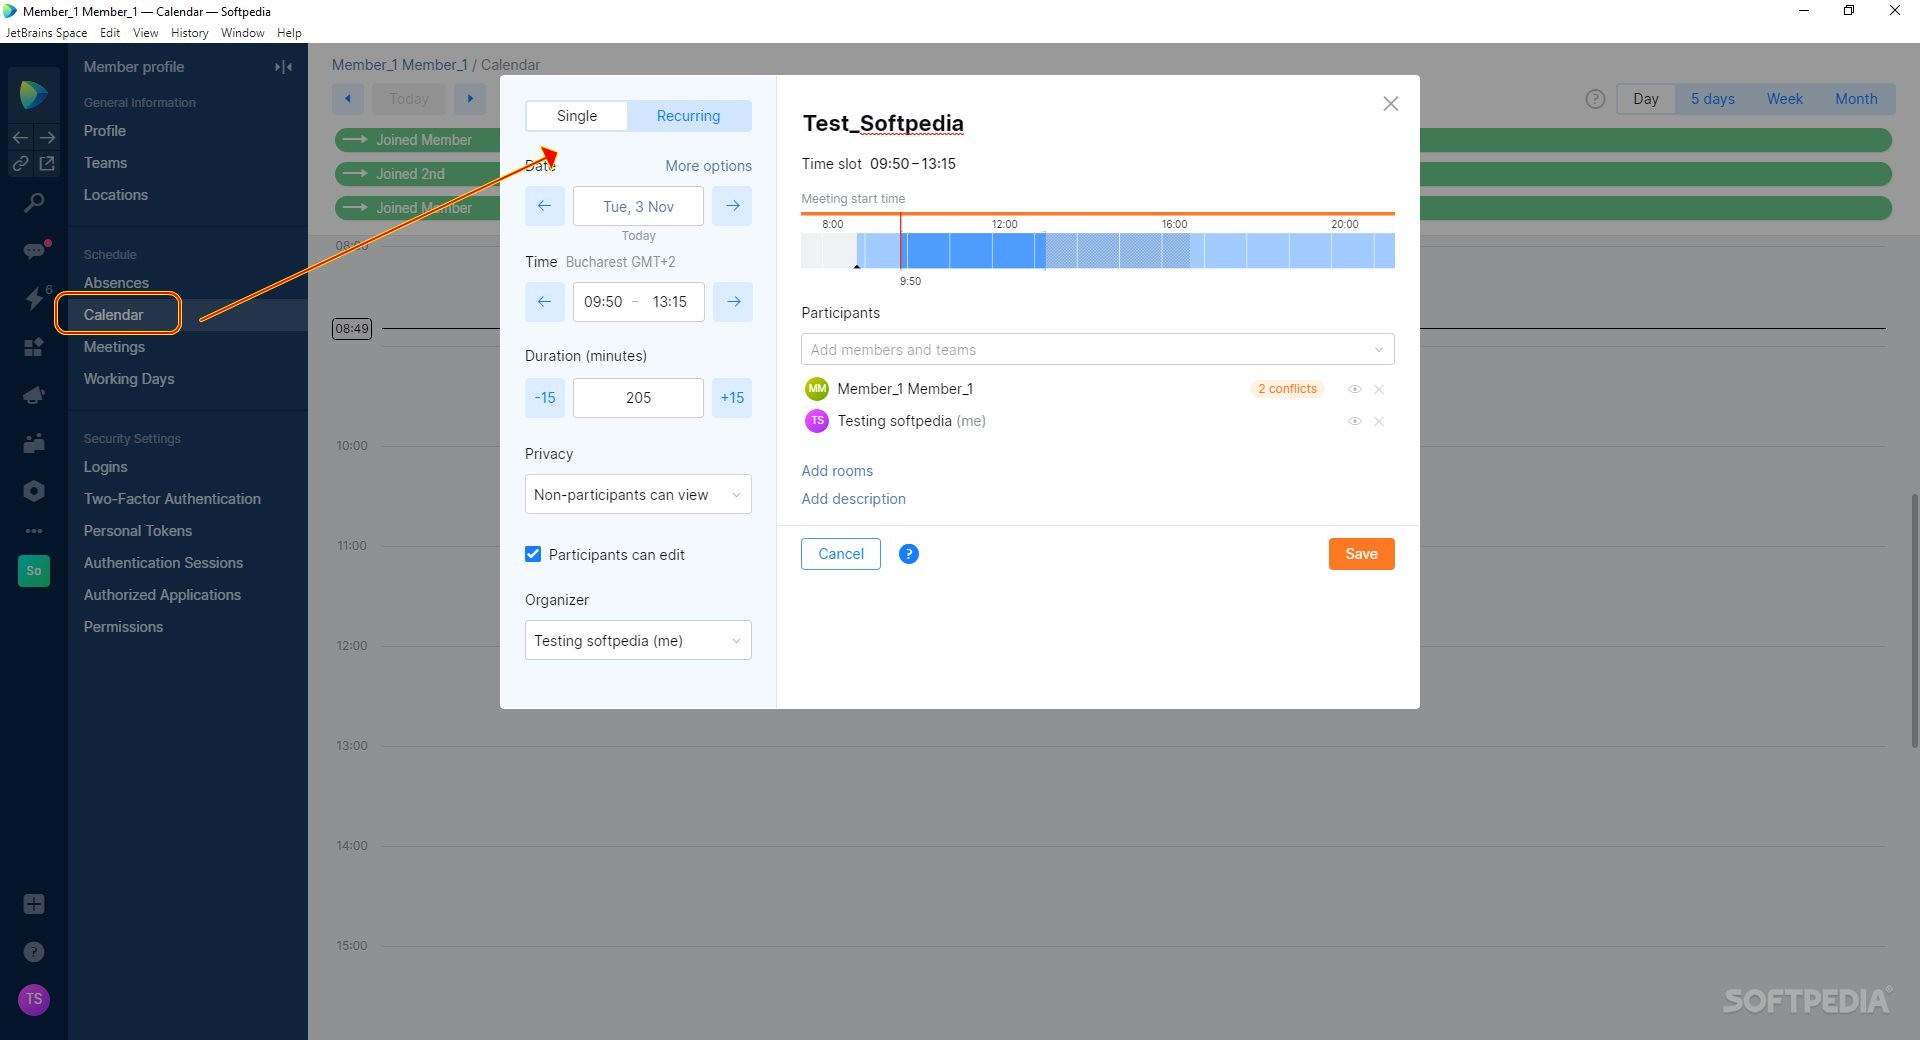
Task: Click the plus add icon in sidebar
Action: pyautogui.click(x=33, y=904)
